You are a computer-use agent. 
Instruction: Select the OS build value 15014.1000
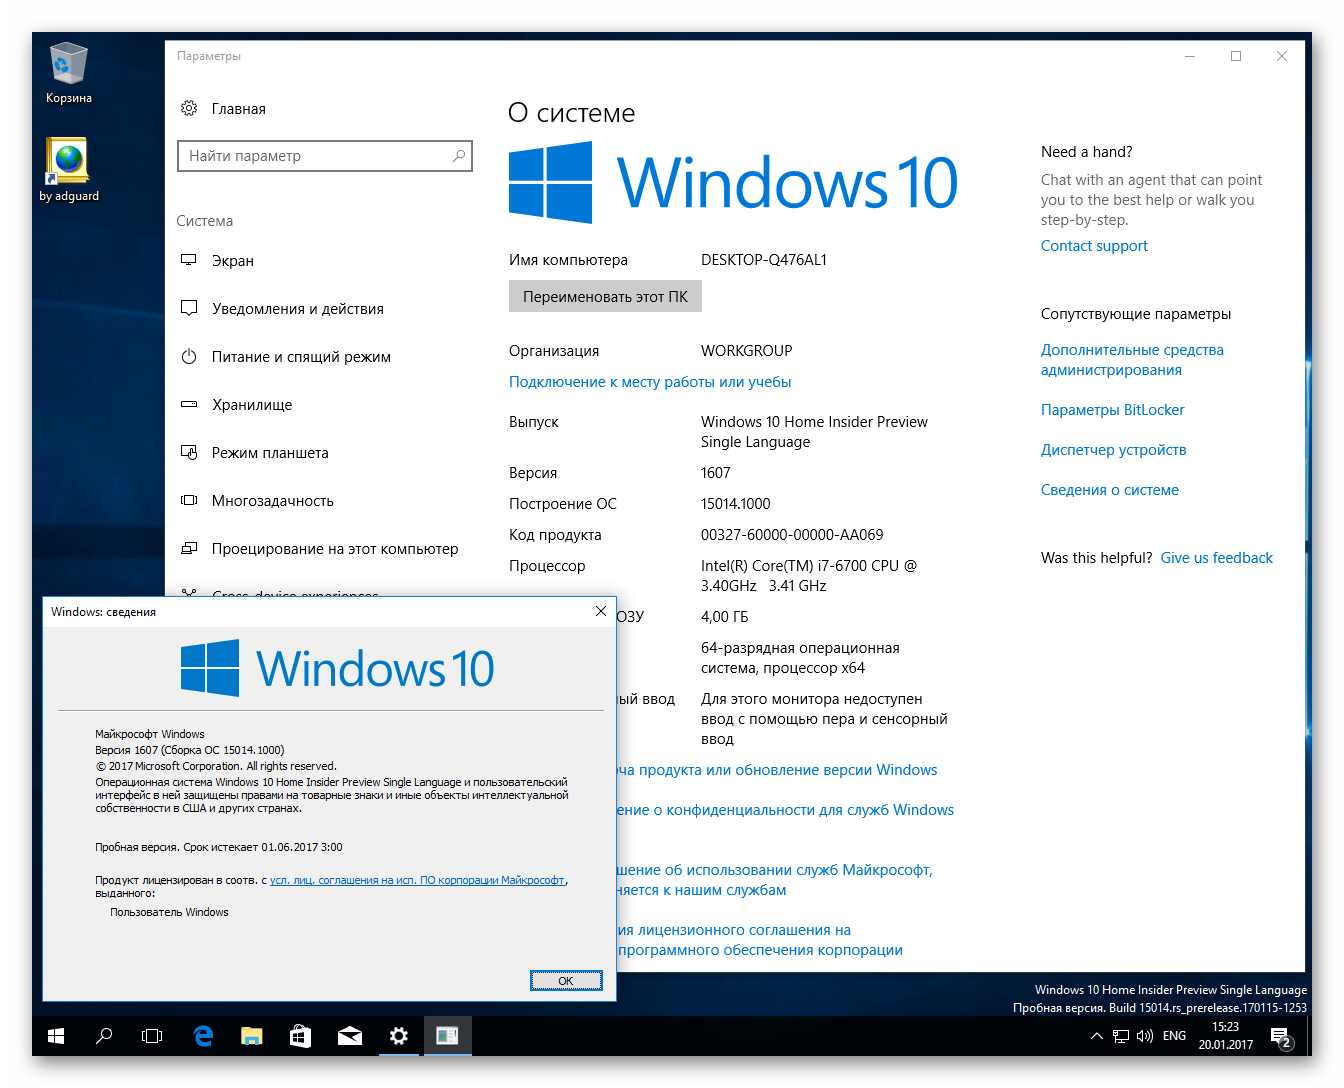pyautogui.click(x=736, y=504)
